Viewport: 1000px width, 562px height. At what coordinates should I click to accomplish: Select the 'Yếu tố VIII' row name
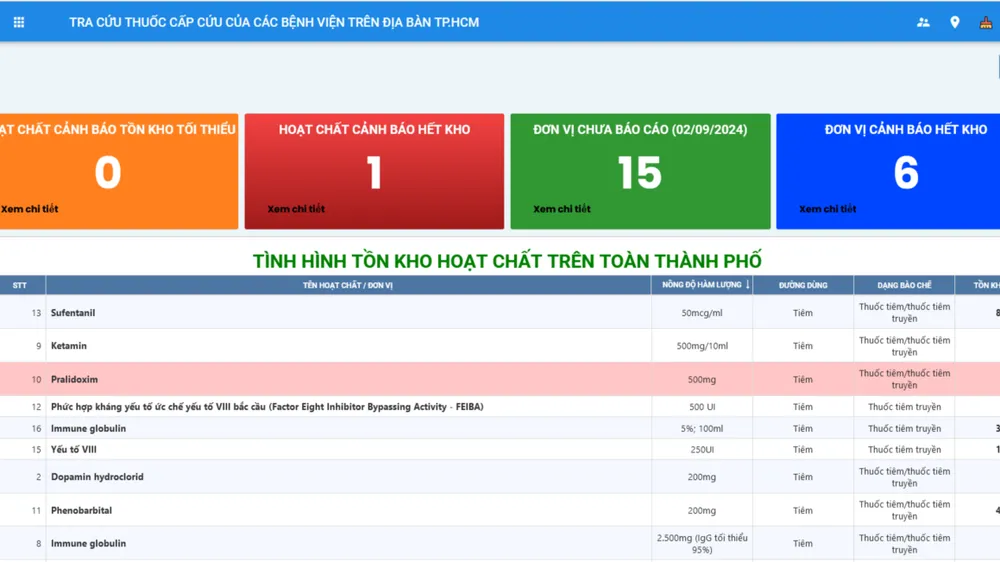(74, 449)
